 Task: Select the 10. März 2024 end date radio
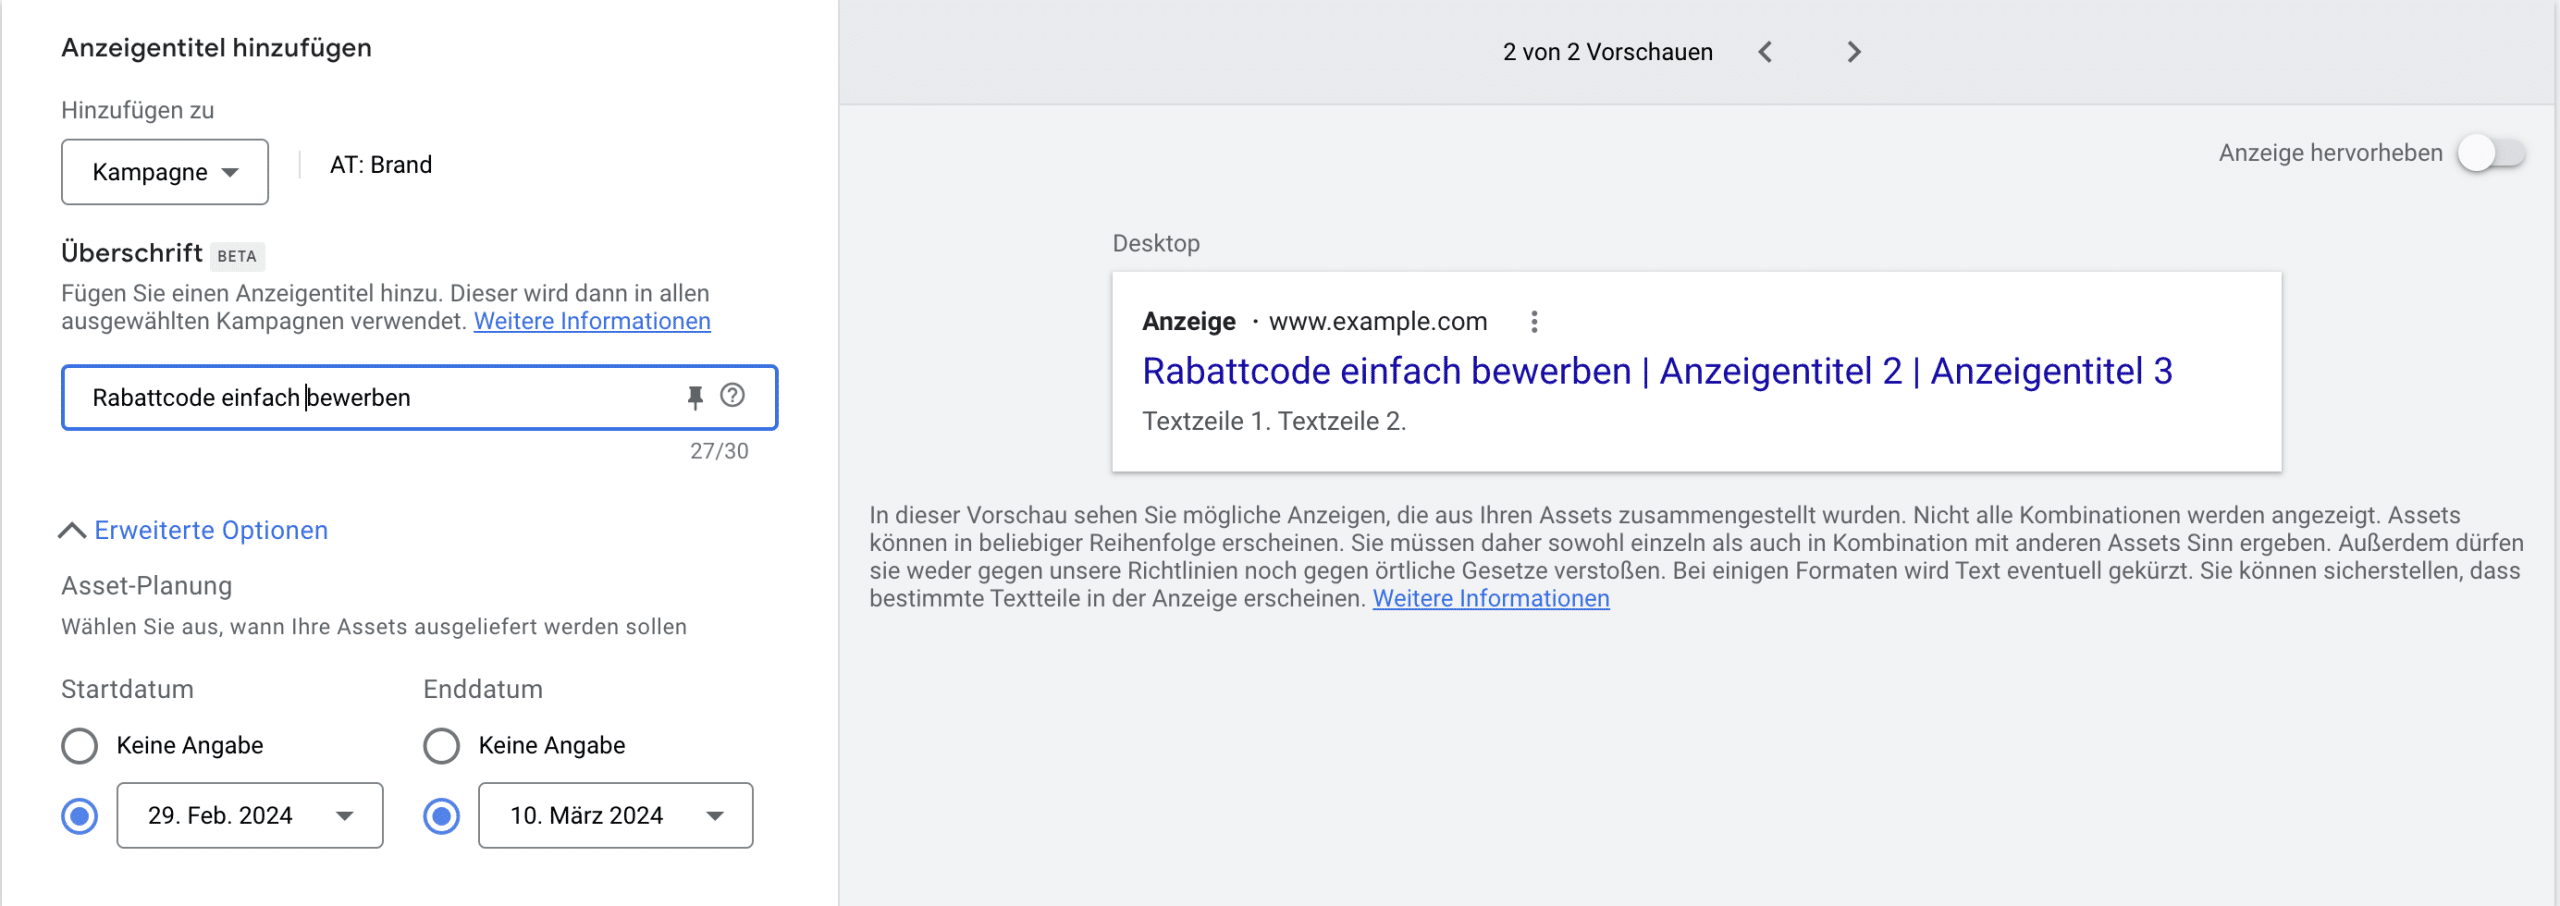point(441,816)
